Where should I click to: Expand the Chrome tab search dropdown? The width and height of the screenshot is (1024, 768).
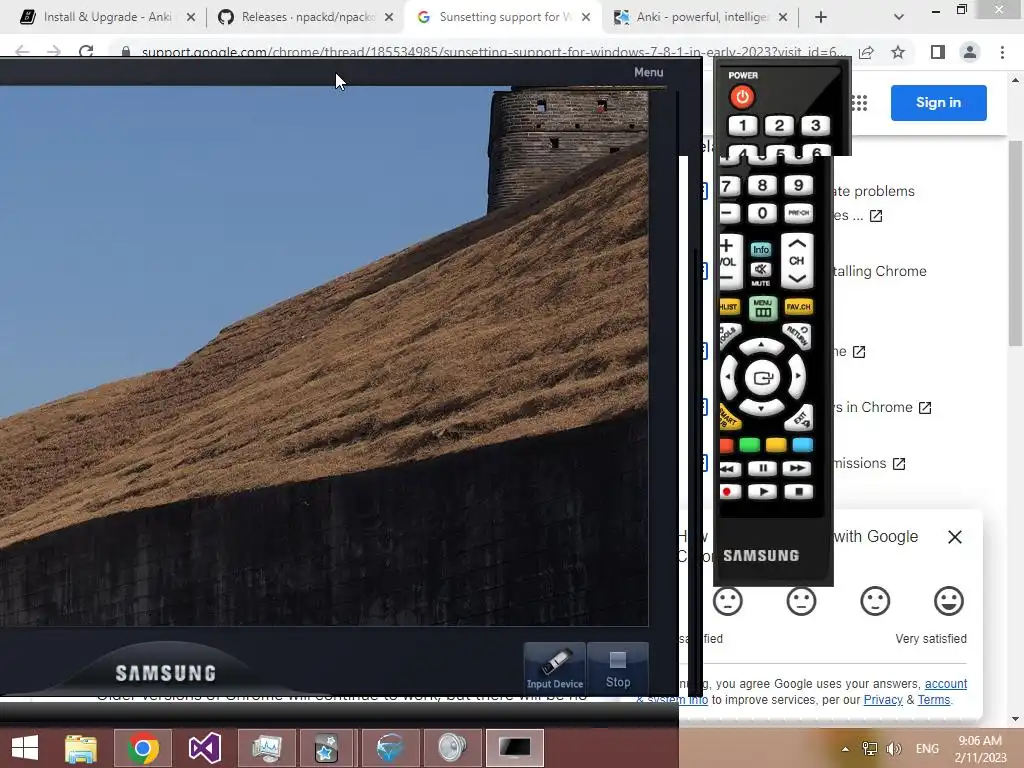click(x=899, y=17)
